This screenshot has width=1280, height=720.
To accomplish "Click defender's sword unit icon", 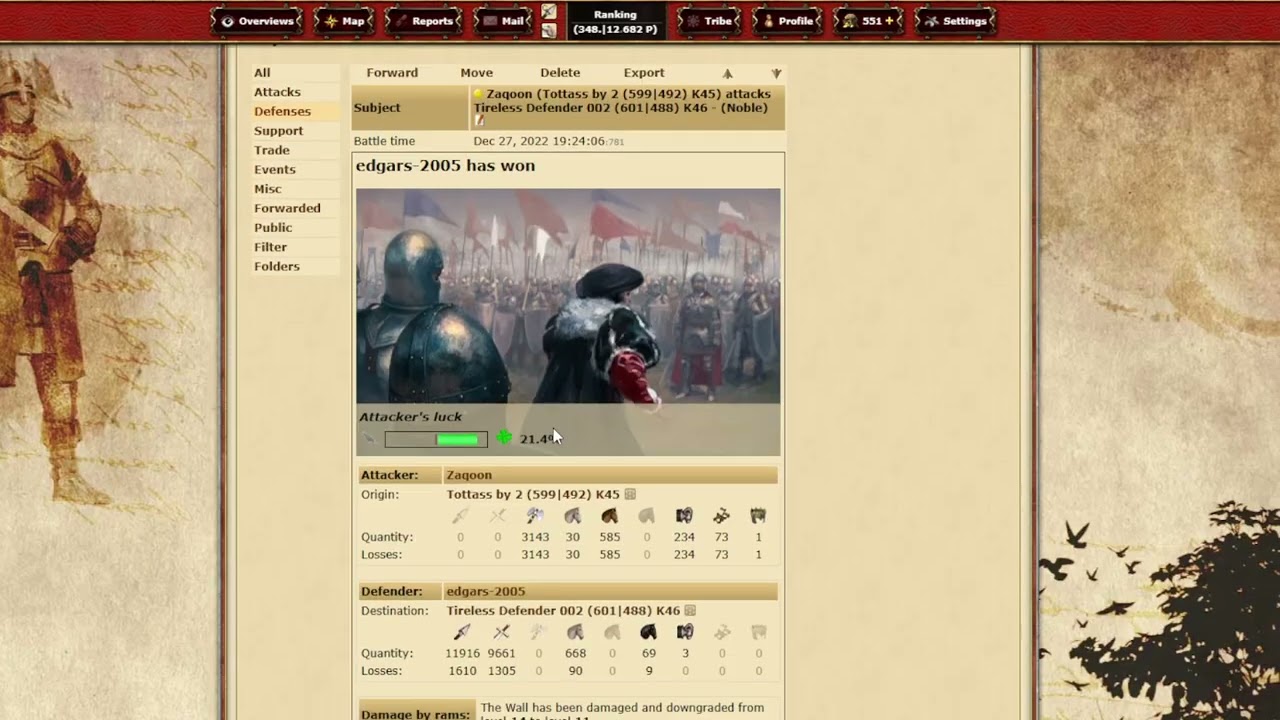I will tap(501, 632).
